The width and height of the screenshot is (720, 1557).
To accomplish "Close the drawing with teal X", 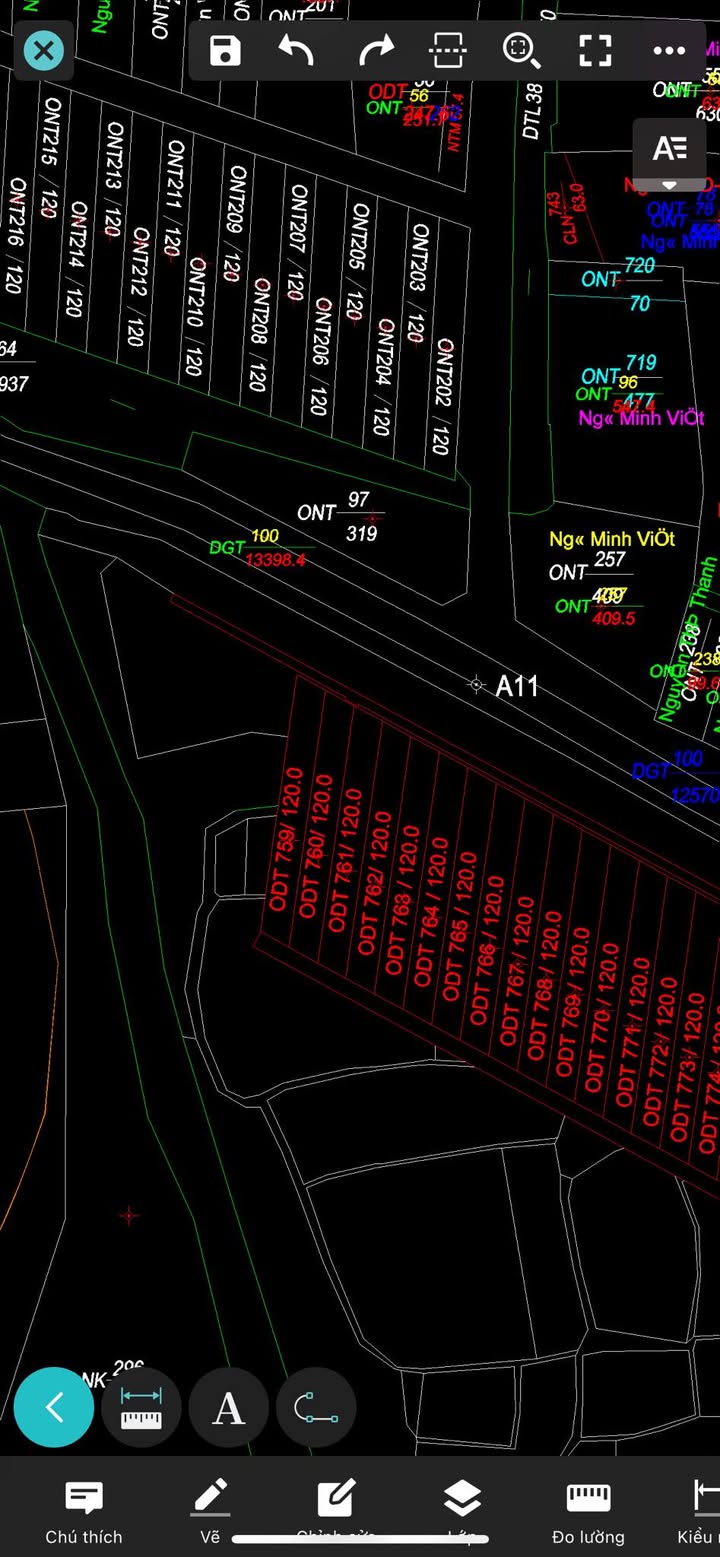I will click(x=43, y=50).
